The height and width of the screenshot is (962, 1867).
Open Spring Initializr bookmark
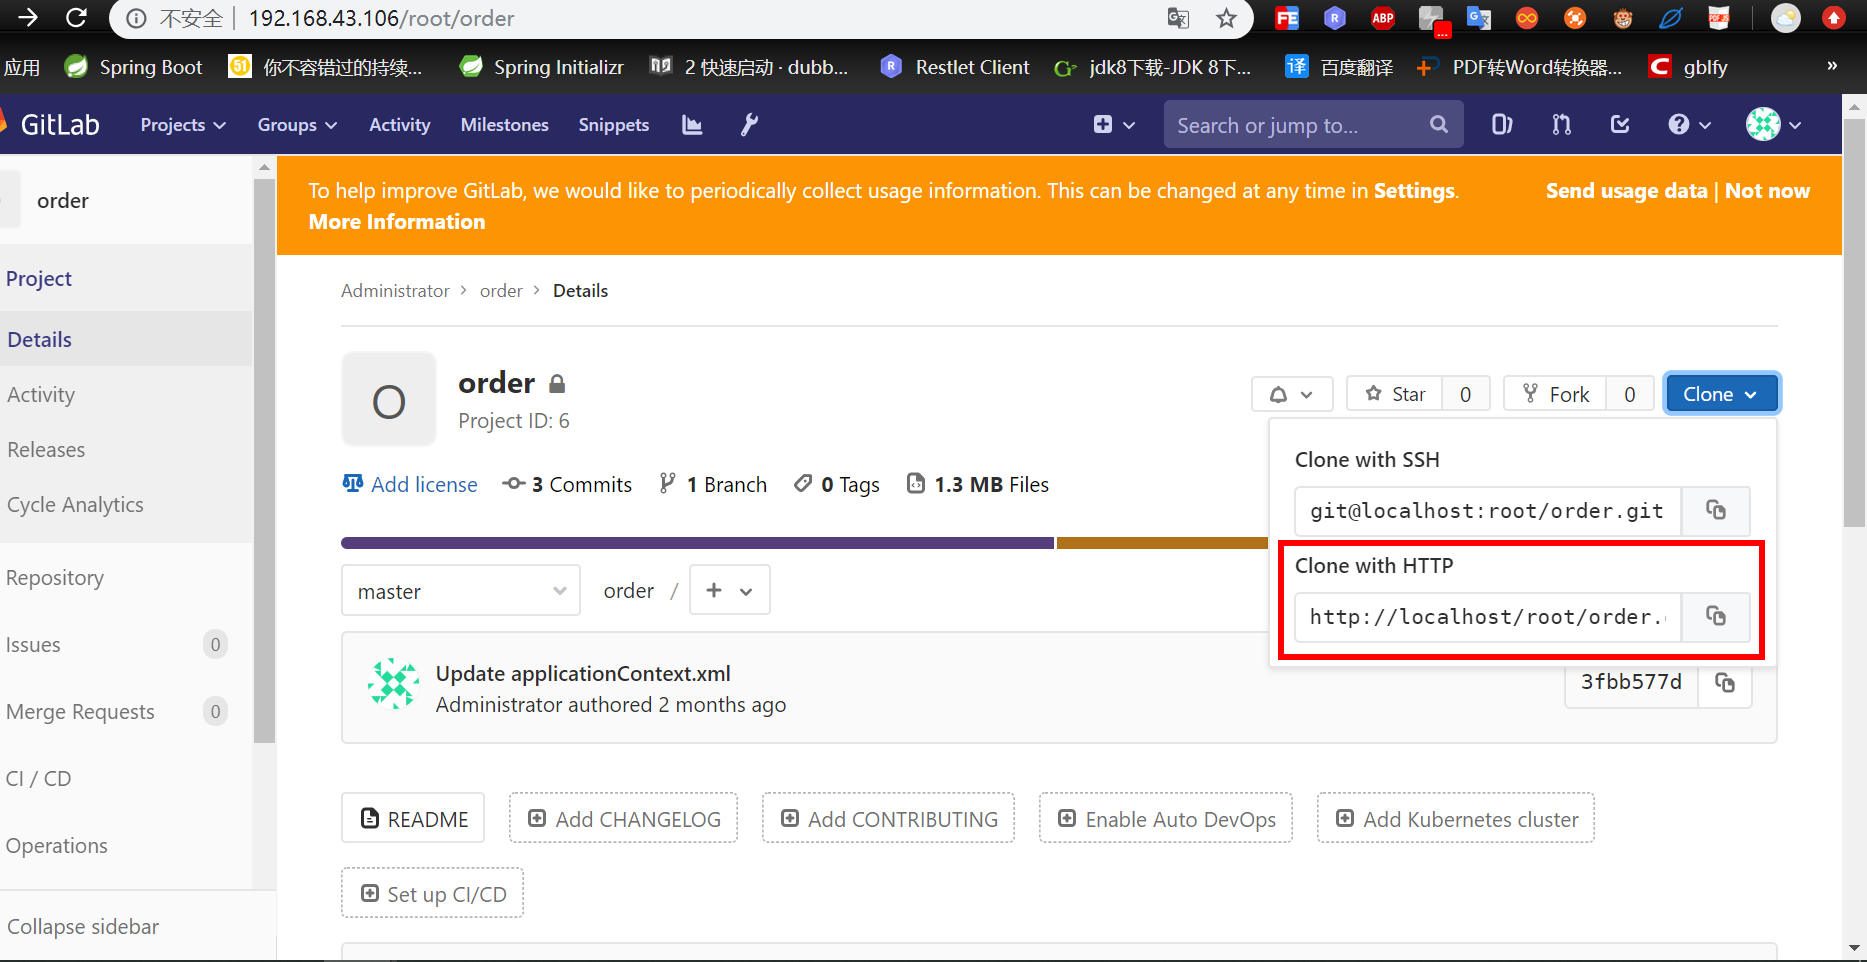[x=541, y=67]
